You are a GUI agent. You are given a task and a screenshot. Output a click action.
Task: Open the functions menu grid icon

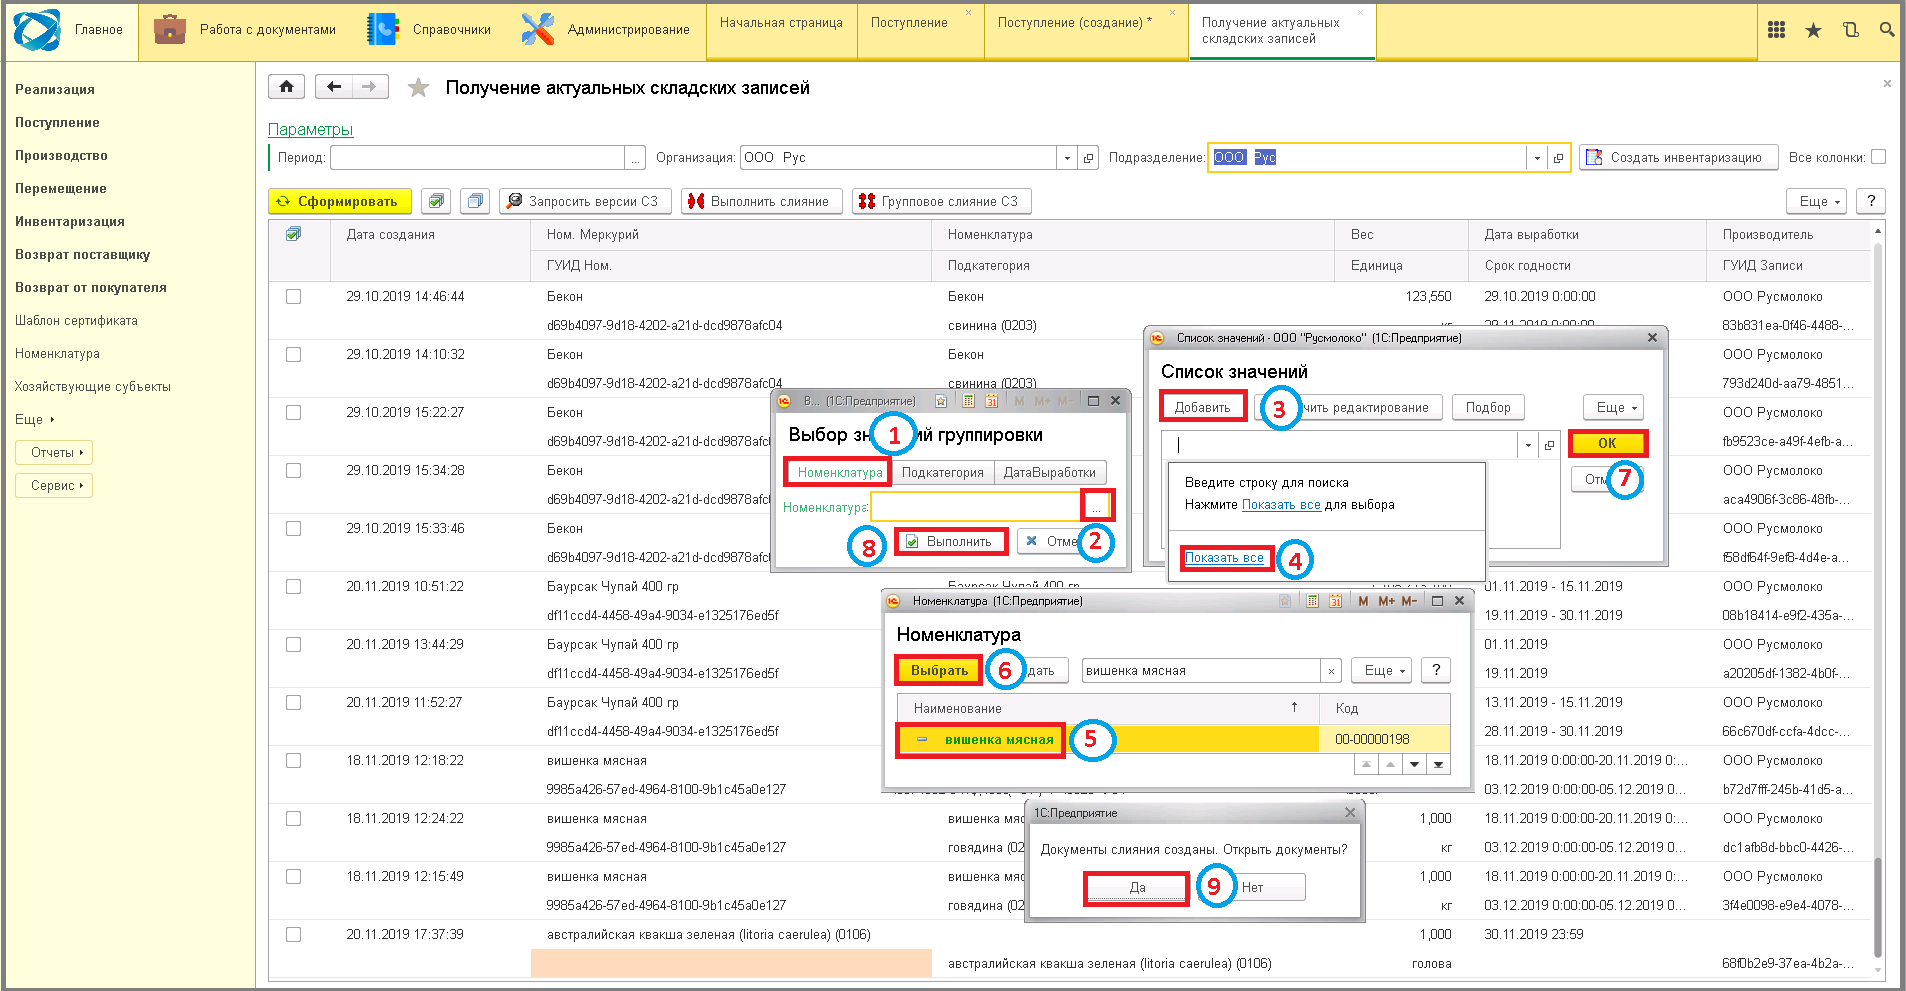pos(1776,30)
